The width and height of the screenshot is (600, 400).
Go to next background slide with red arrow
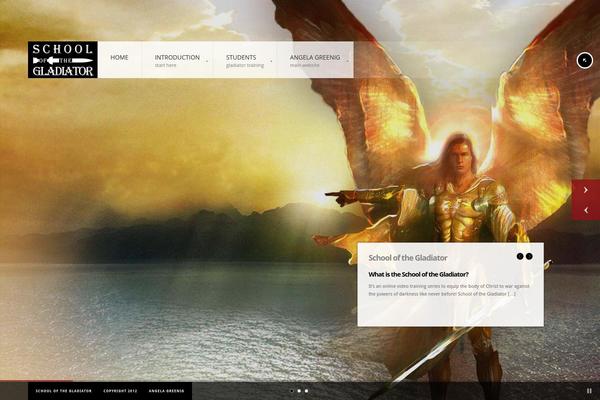click(x=586, y=190)
